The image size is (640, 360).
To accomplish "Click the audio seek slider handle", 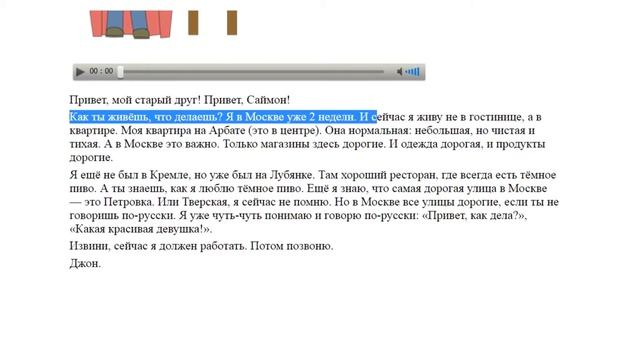I will [x=120, y=72].
